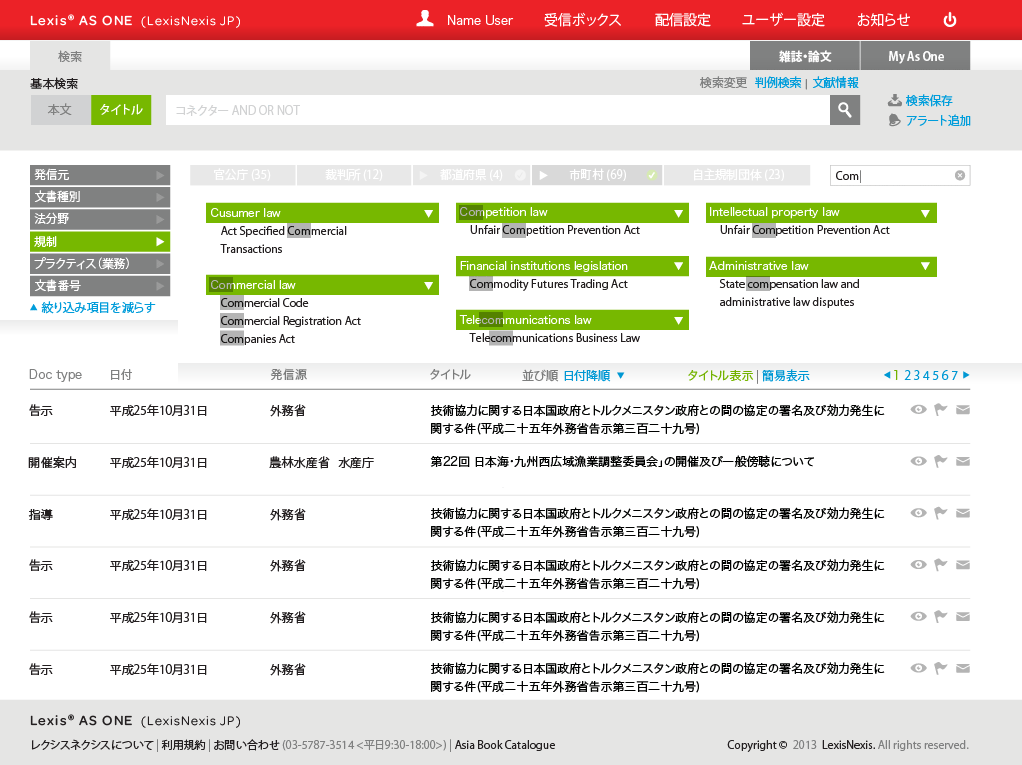The width and height of the screenshot is (1022, 765).
Task: Click the 簡易表示 view link
Action: pyautogui.click(x=785, y=376)
